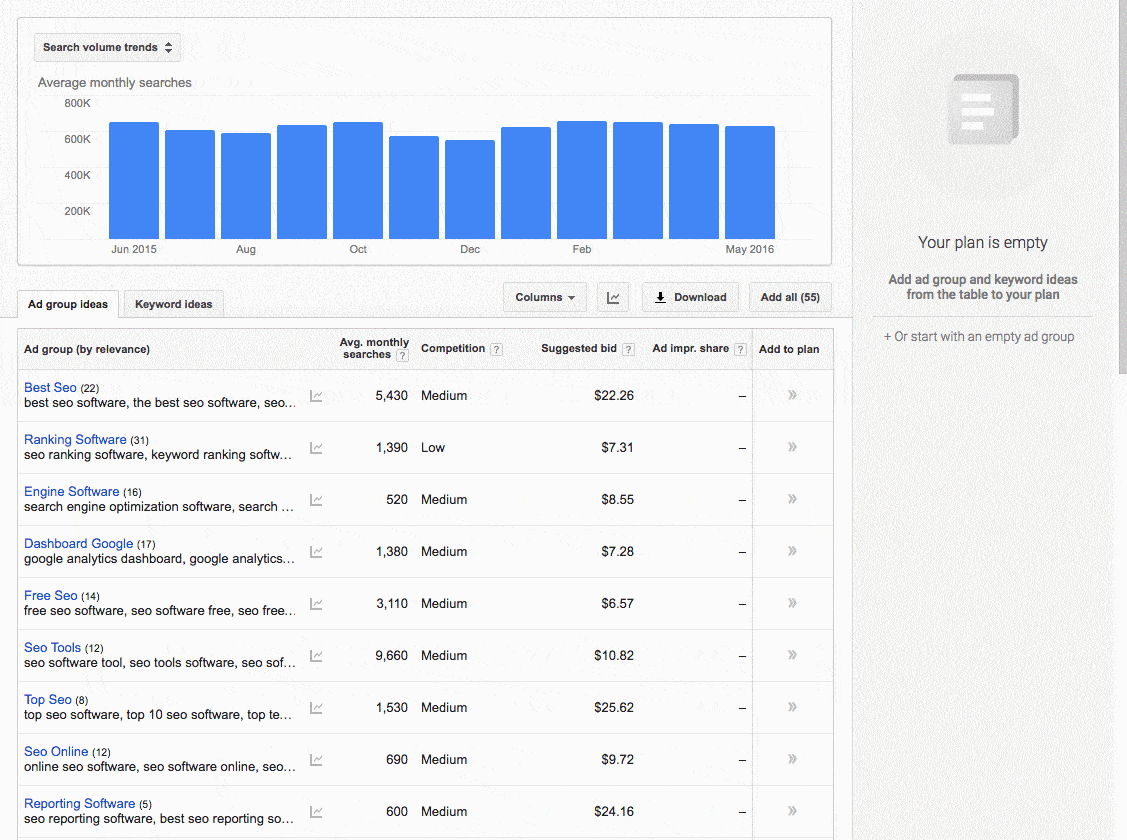Image resolution: width=1127 pixels, height=840 pixels.
Task: Show trend chart for Dashboard Google row
Action: (316, 552)
